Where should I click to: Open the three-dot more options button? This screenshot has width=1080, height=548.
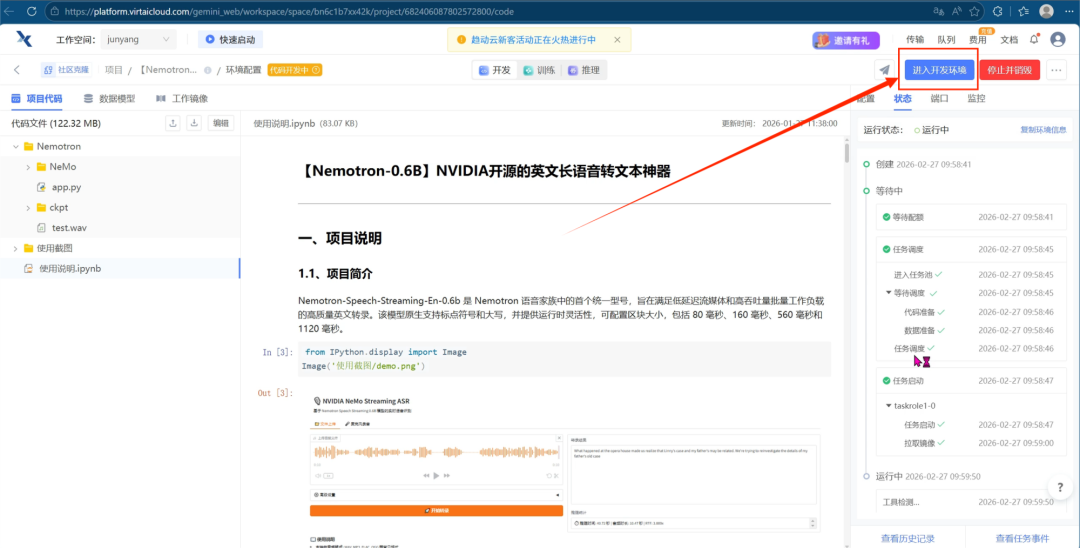(1057, 70)
